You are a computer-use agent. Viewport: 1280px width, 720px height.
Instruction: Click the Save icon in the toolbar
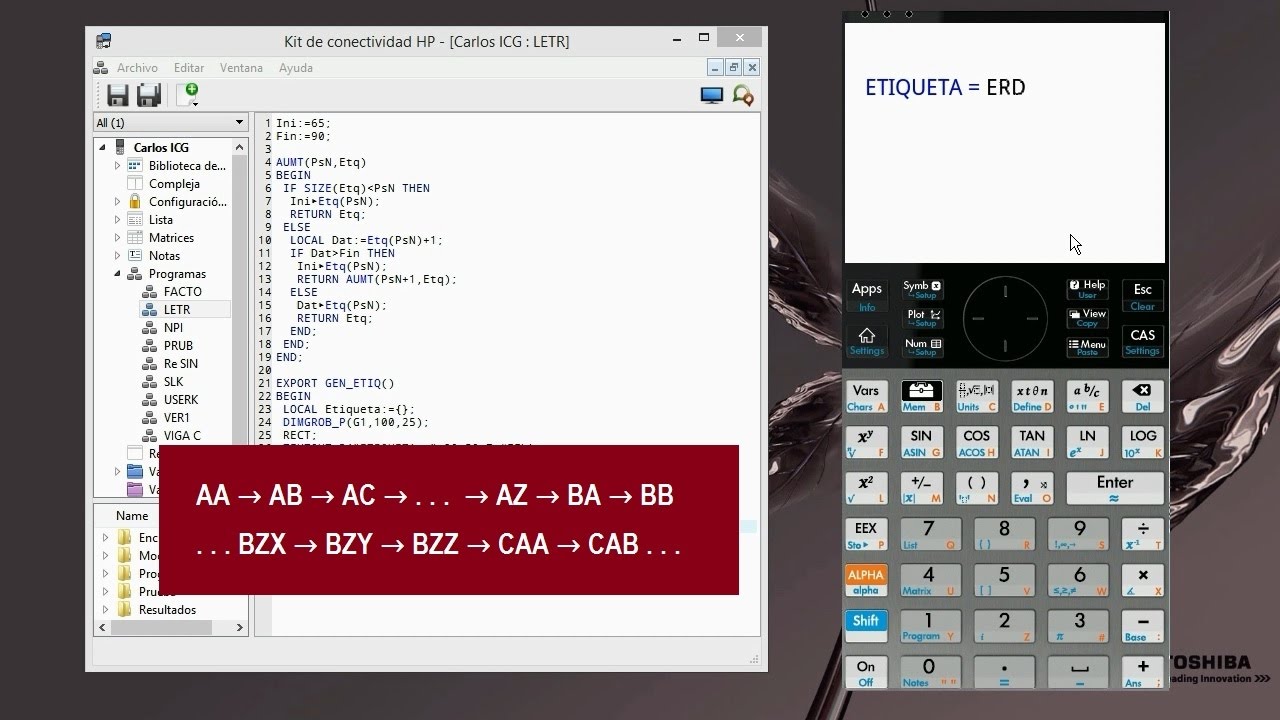[118, 95]
